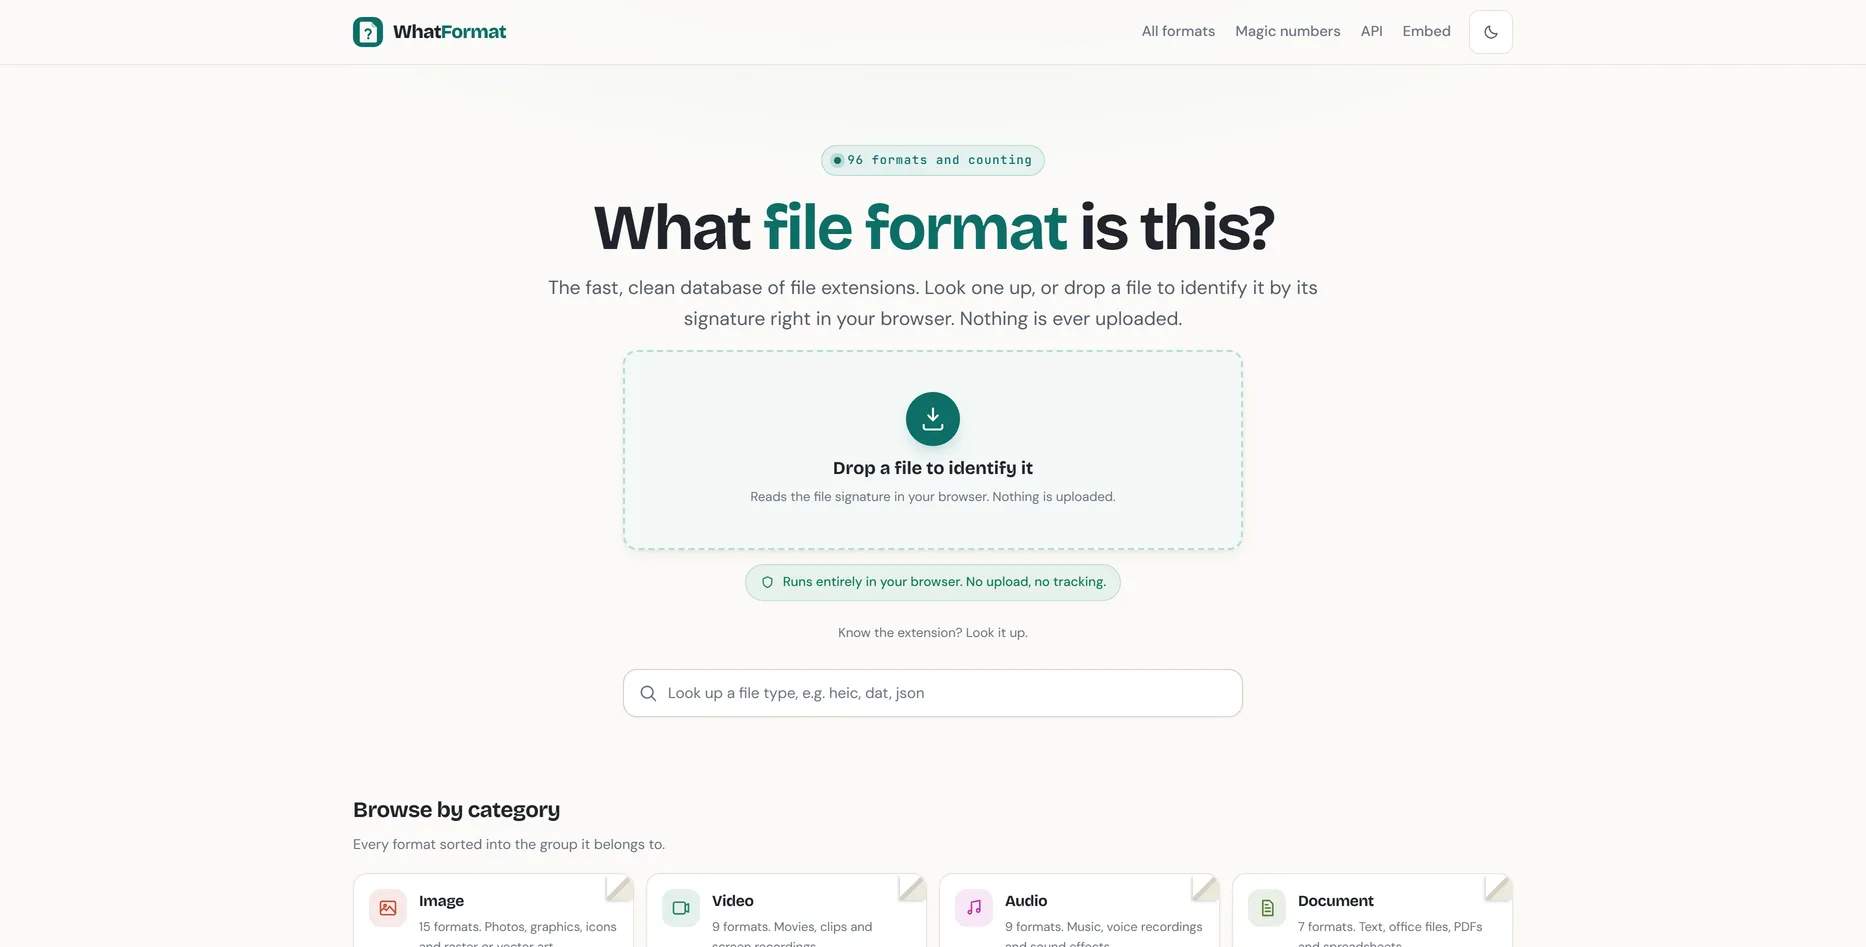The height and width of the screenshot is (947, 1866).
Task: Click the Audio category music note icon
Action: click(974, 908)
